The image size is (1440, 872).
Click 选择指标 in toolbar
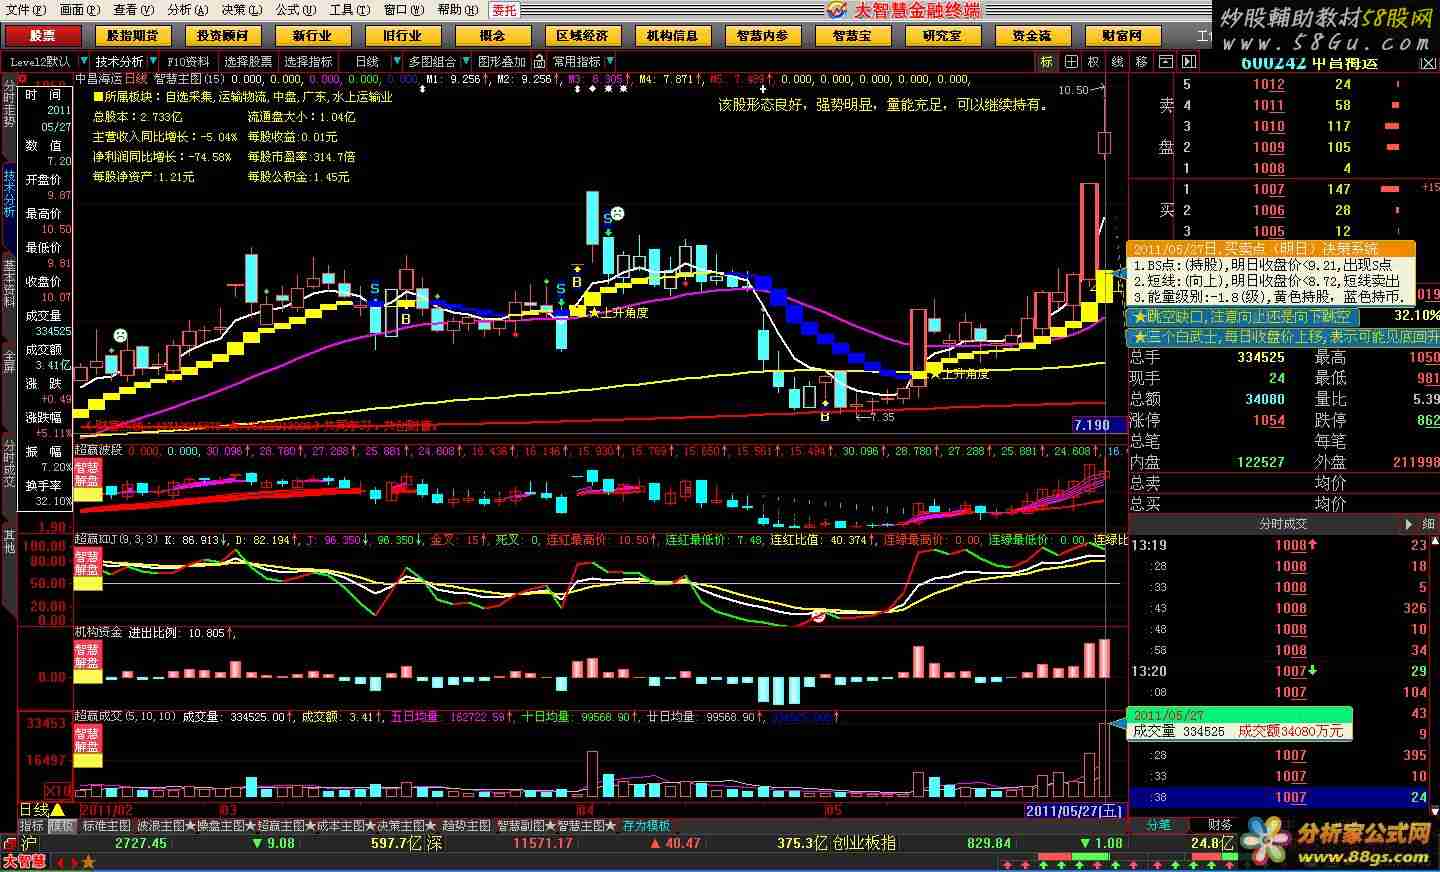[x=308, y=61]
